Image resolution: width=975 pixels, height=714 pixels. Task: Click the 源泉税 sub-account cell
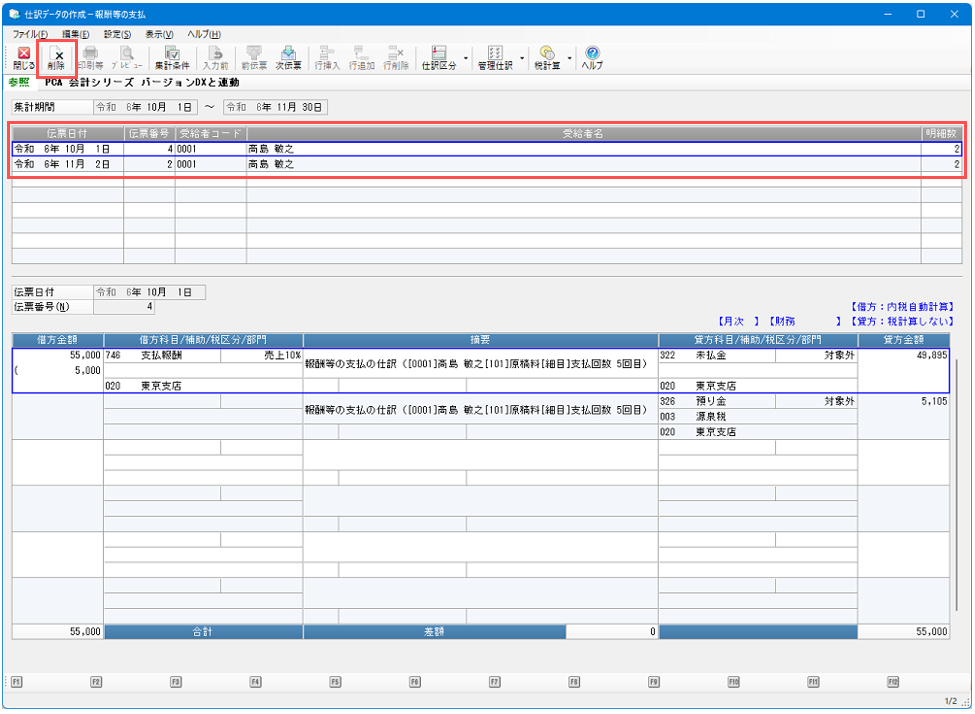point(758,417)
